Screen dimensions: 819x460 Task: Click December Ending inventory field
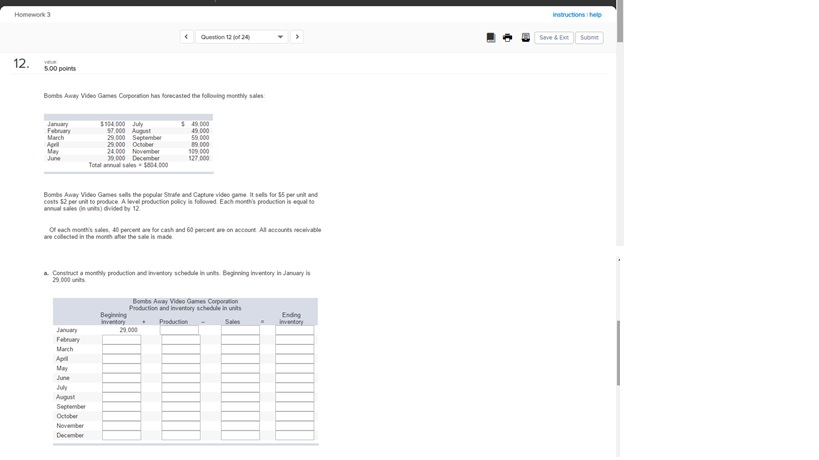(295, 435)
